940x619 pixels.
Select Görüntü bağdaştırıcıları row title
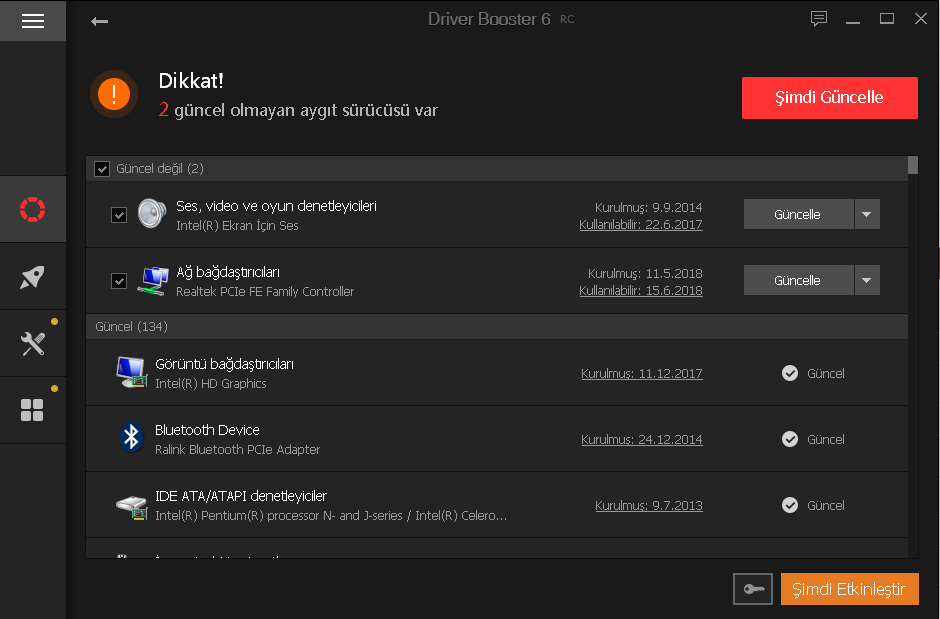pos(224,364)
